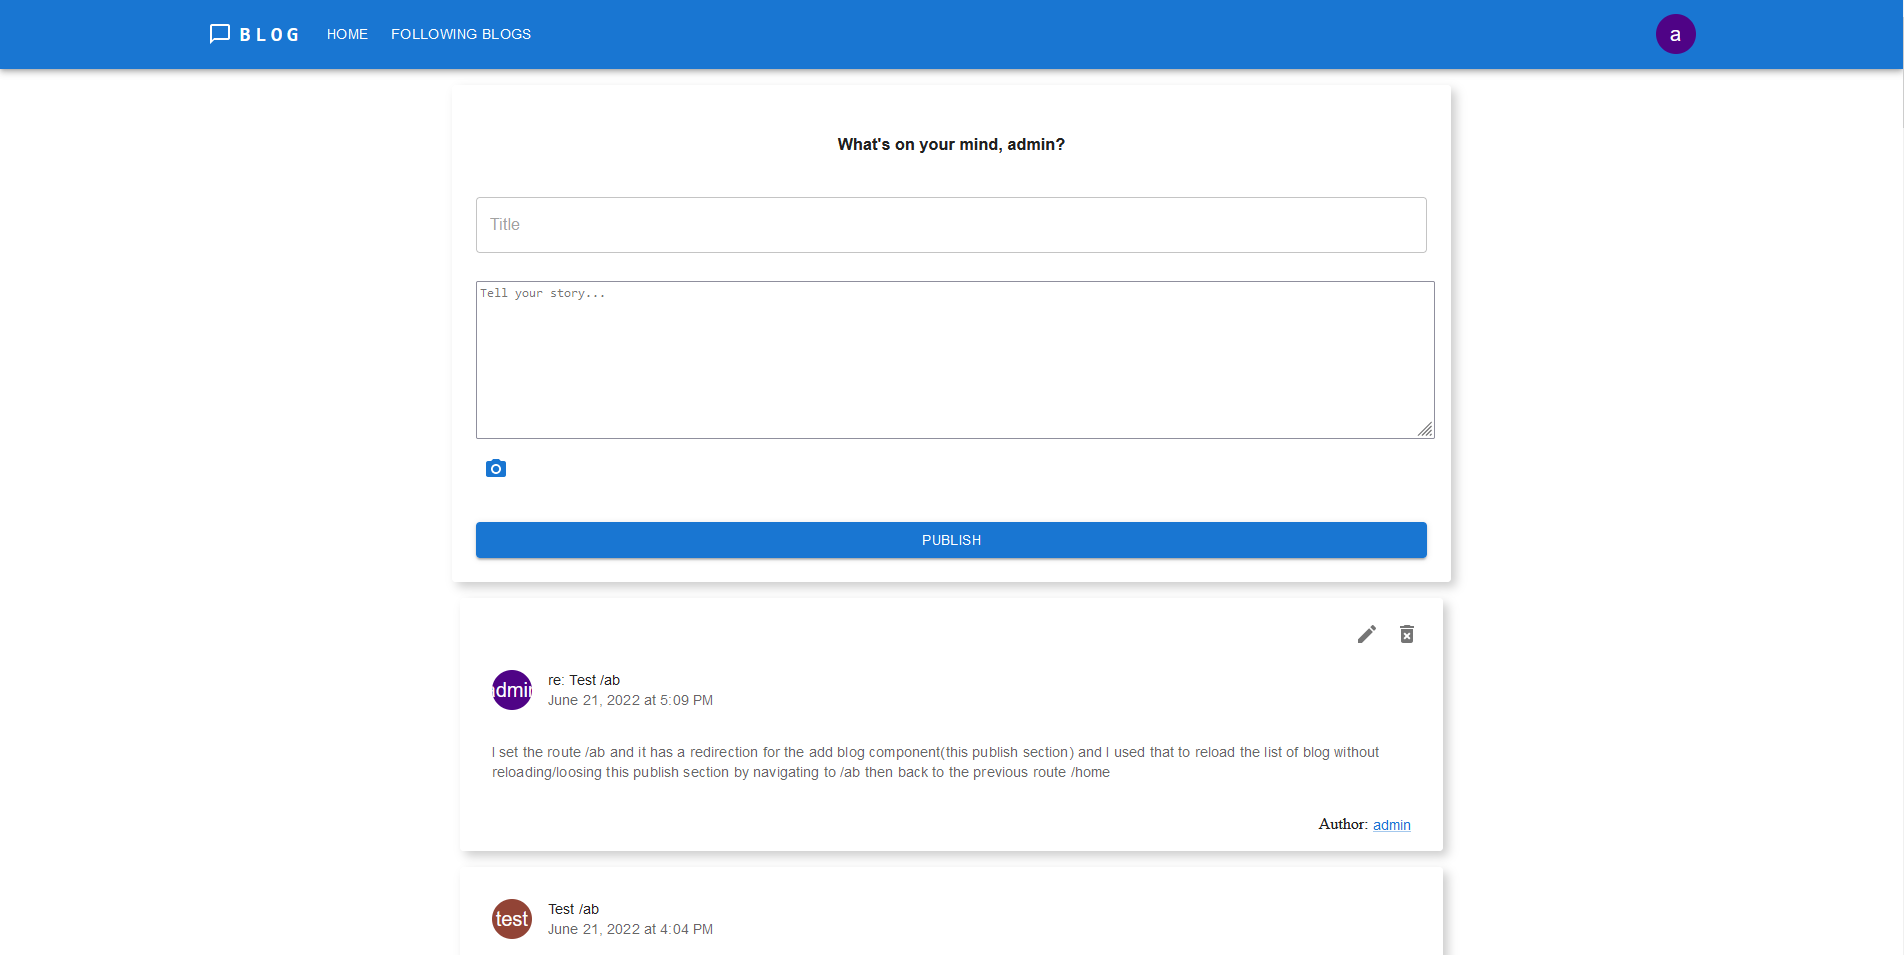
Task: Click the purple admin avatar on post
Action: pyautogui.click(x=512, y=690)
